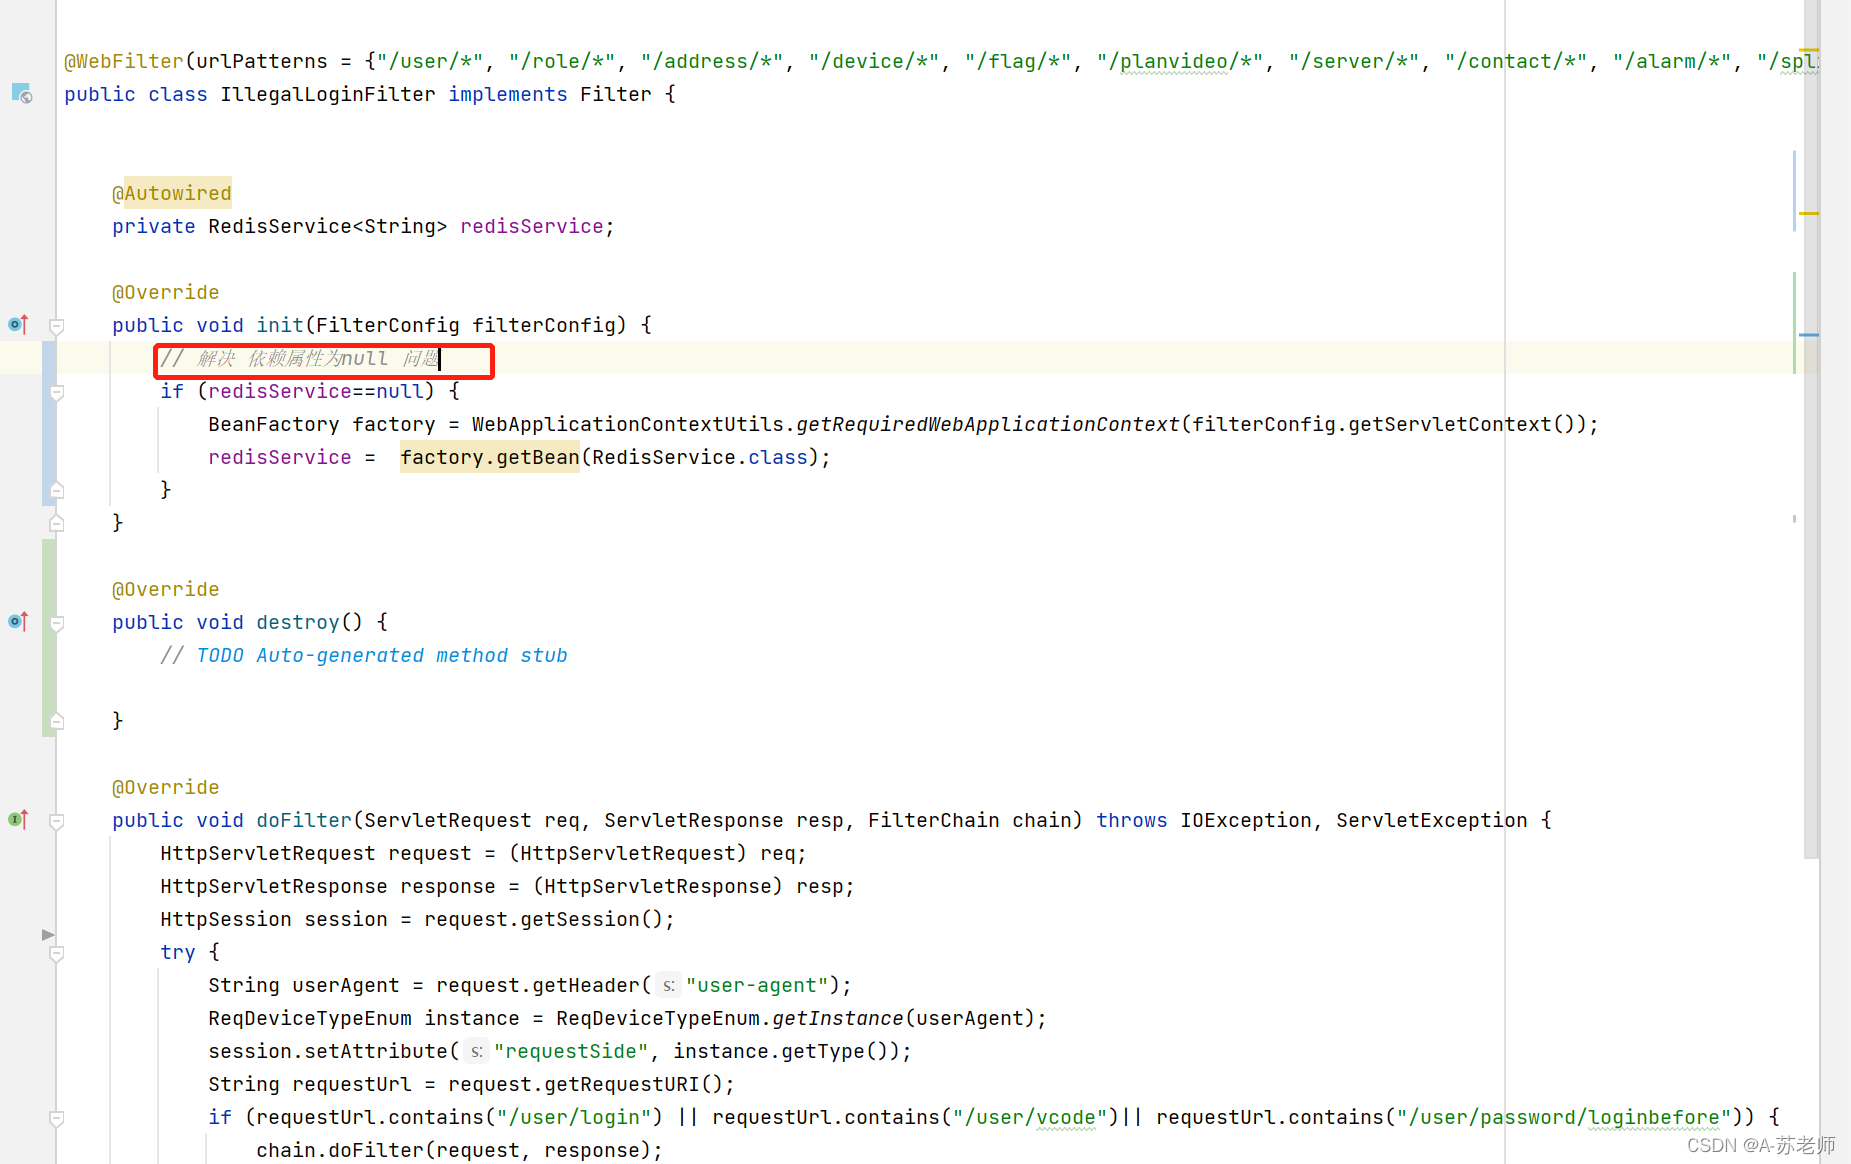The width and height of the screenshot is (1851, 1164).
Task: Click the highlighted @Autowired annotation
Action: tap(172, 193)
